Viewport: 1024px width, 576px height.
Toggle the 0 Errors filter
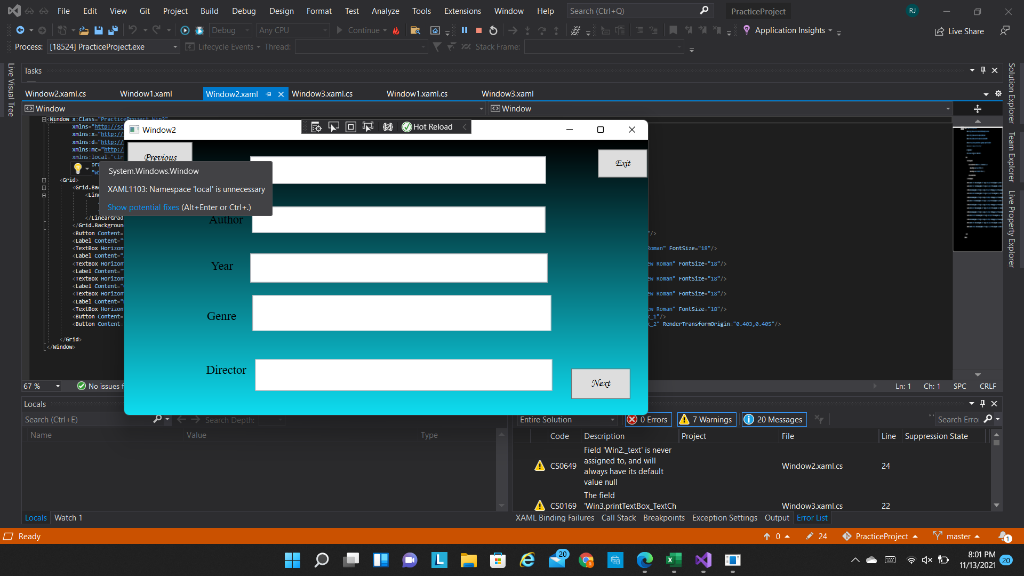tap(648, 420)
